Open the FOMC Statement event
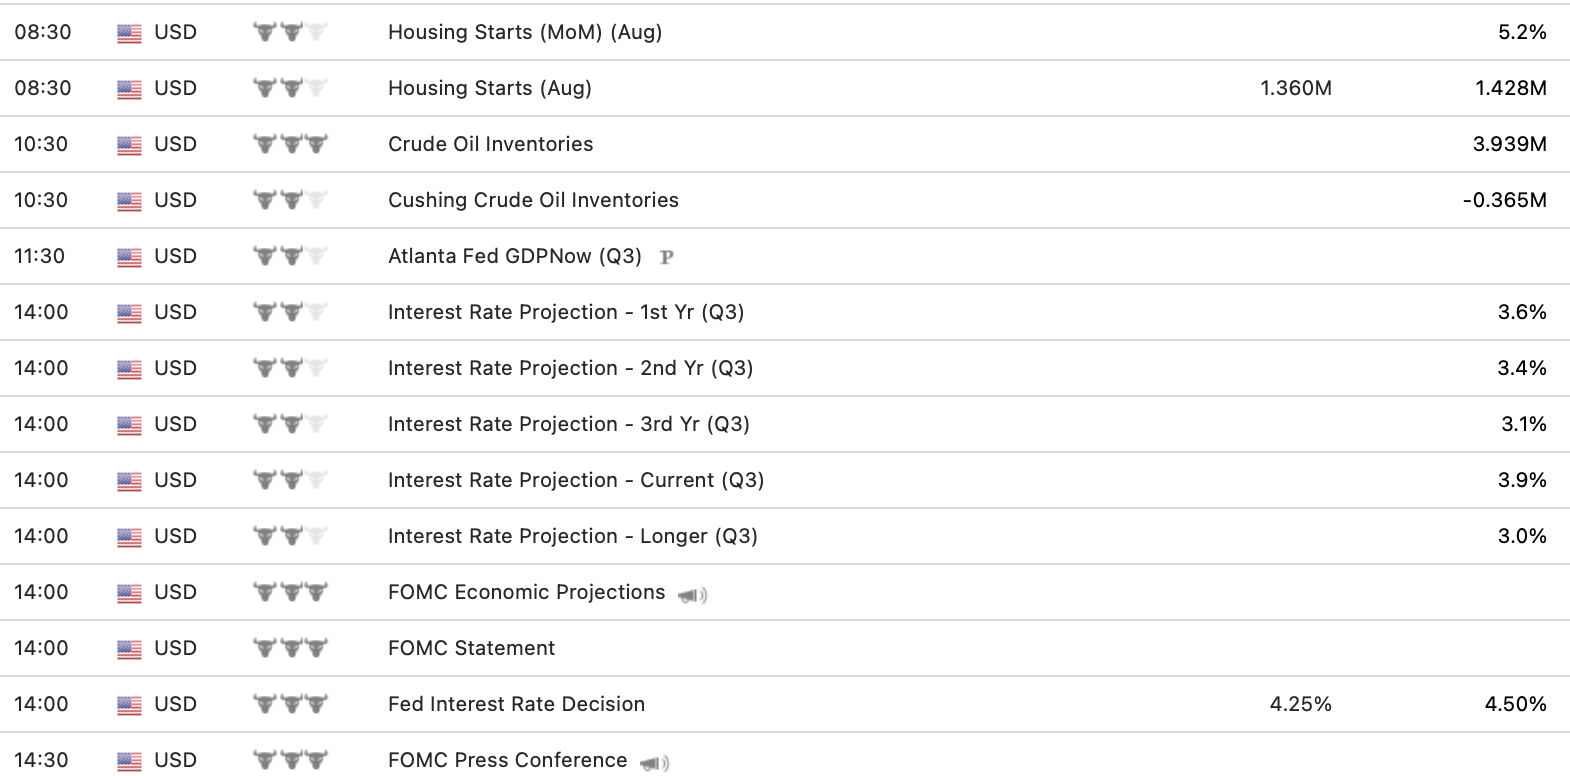Screen dimensions: 1570x776 click(x=471, y=648)
